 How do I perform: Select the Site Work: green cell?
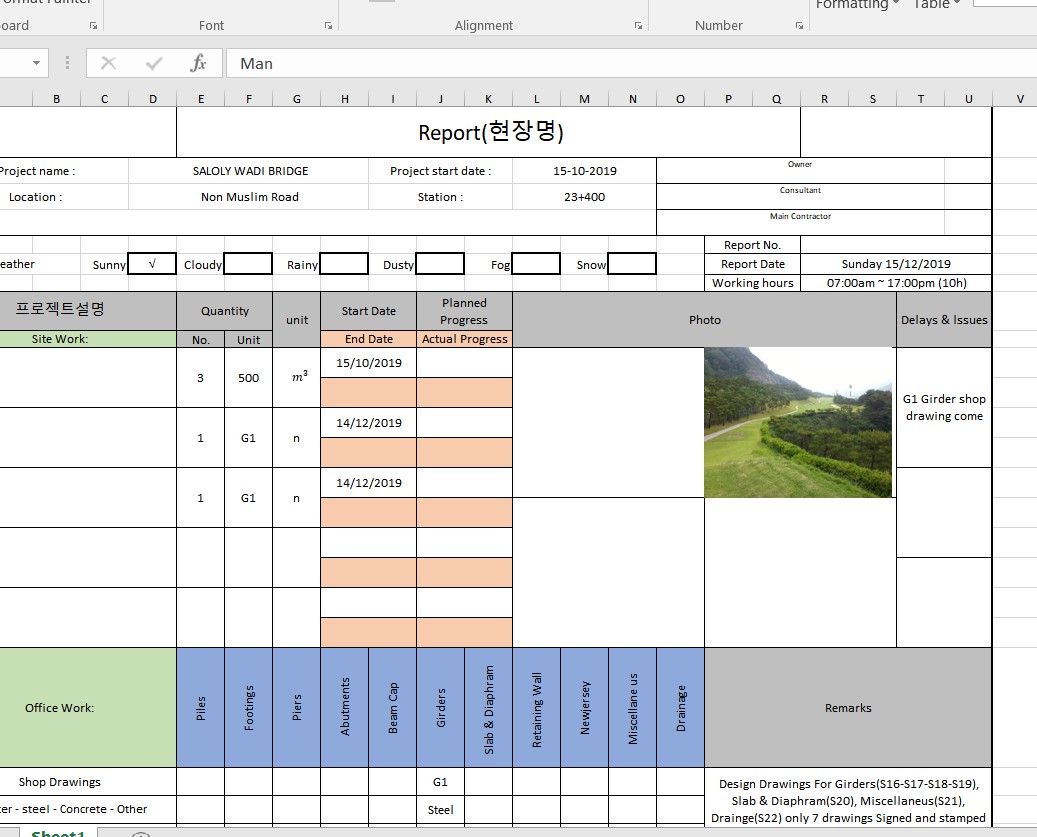[87, 339]
